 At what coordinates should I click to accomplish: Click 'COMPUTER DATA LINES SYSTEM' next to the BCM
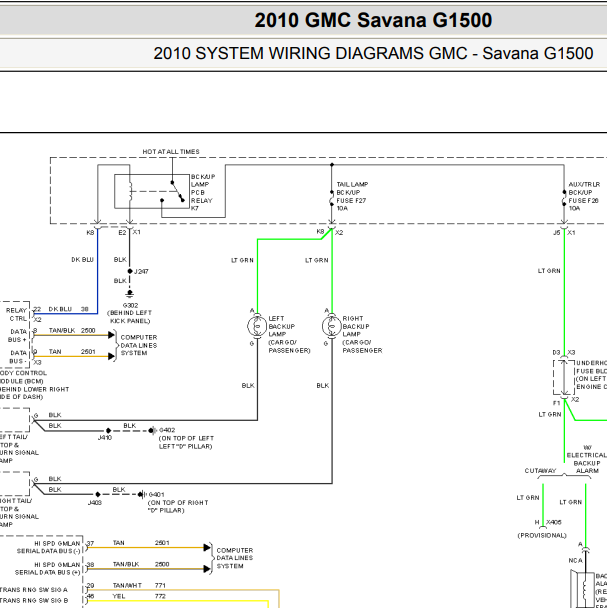[x=139, y=345]
